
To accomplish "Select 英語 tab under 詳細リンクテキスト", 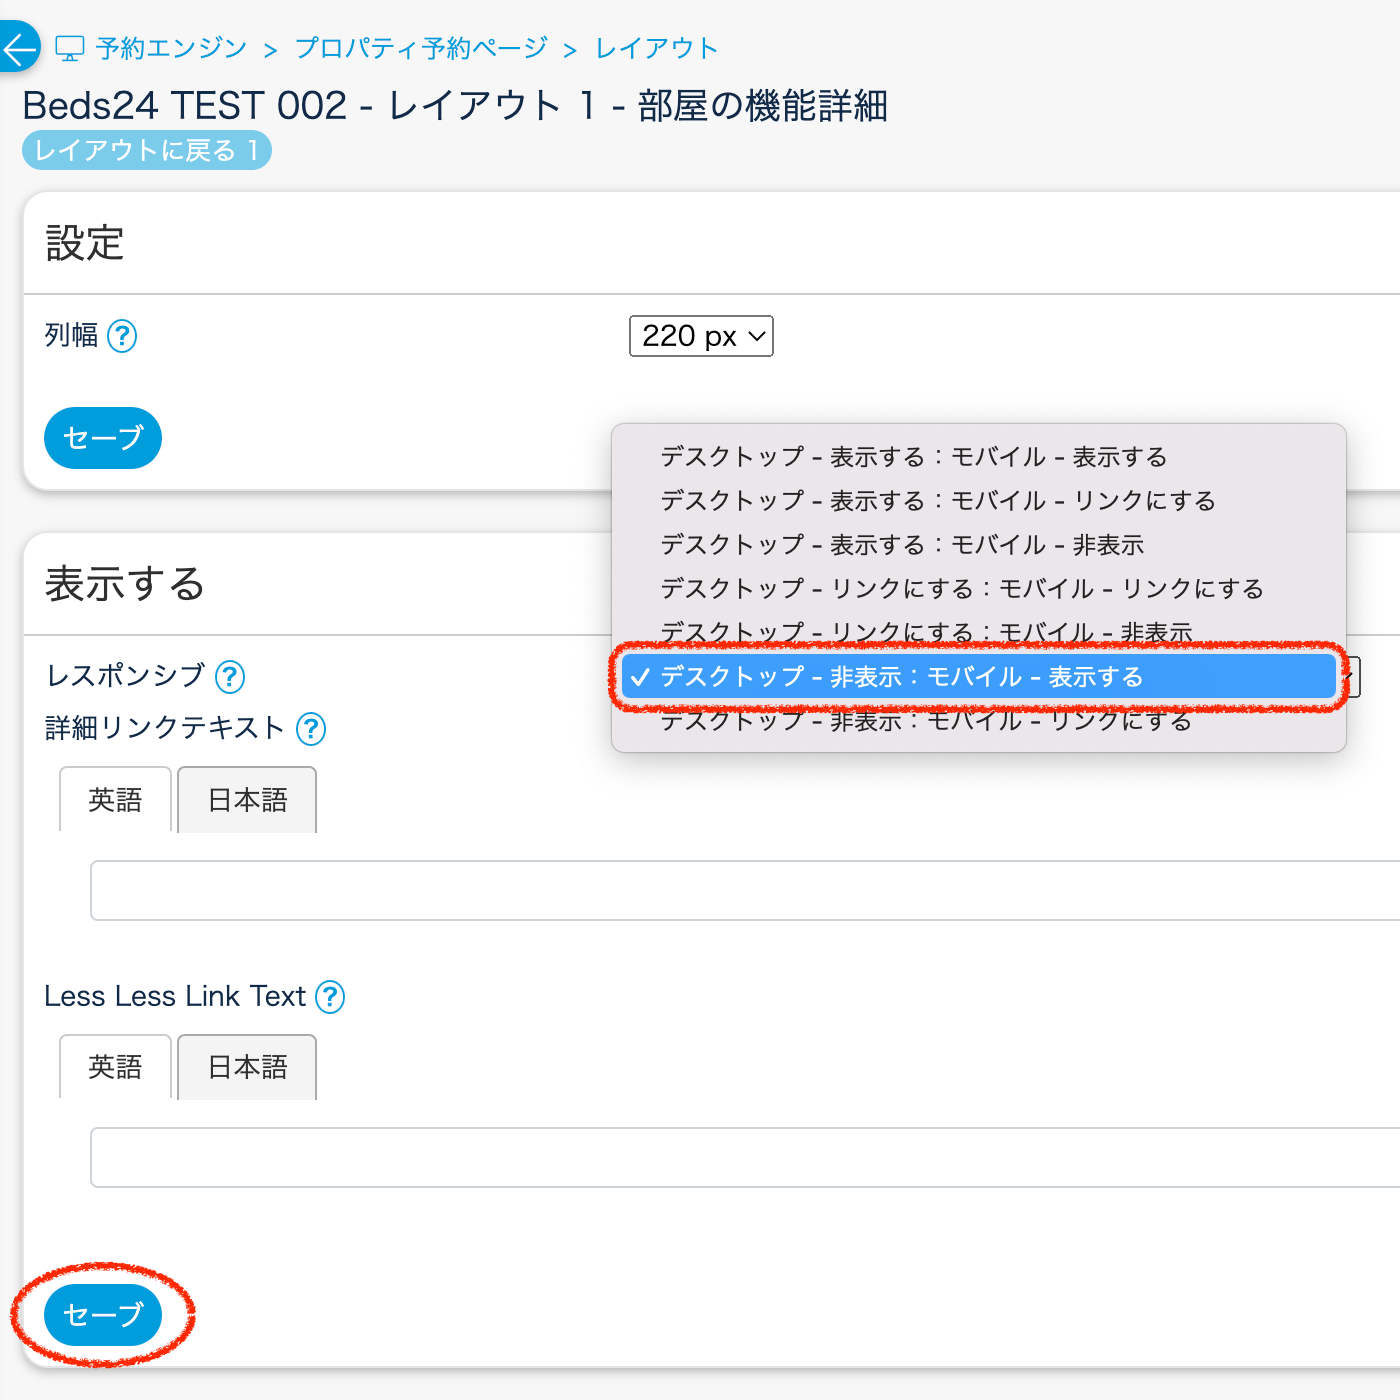I will 115,800.
